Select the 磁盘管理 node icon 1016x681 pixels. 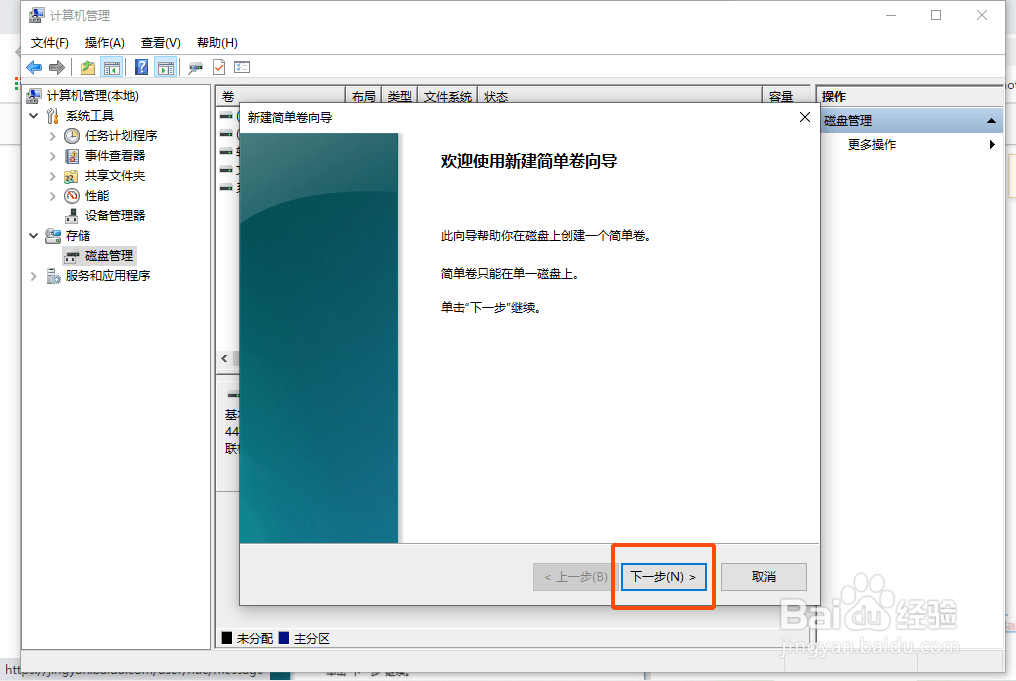[74, 255]
